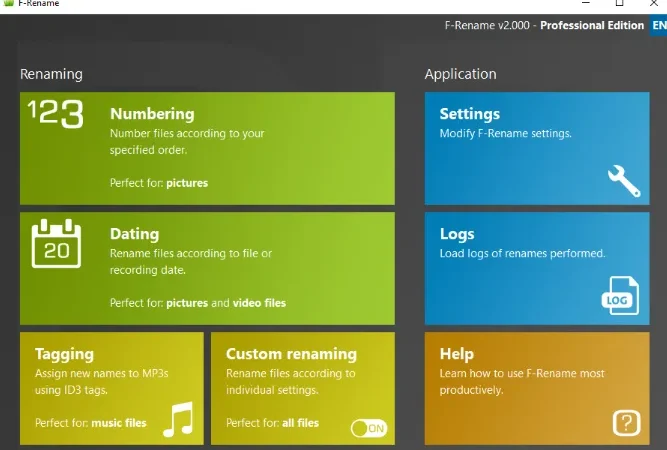Click the wrench icon in Settings tile
This screenshot has height=450, width=667.
pos(624,181)
